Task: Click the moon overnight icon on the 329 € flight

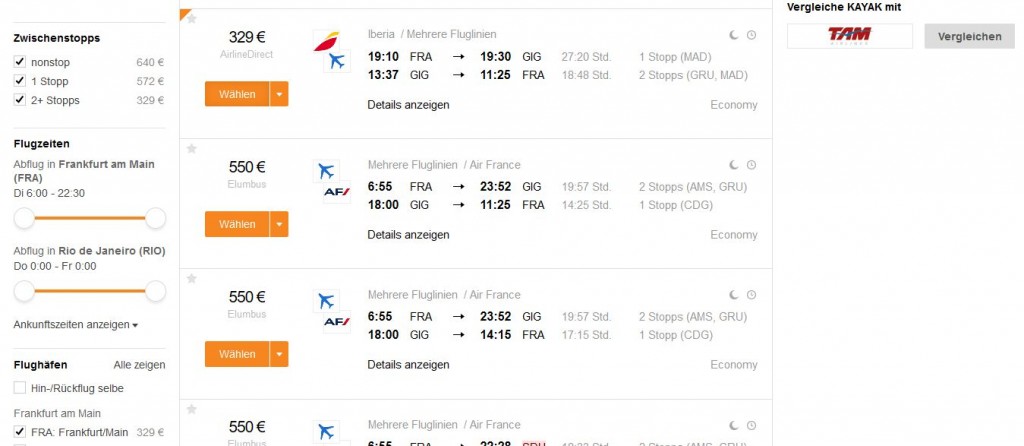Action: point(733,35)
